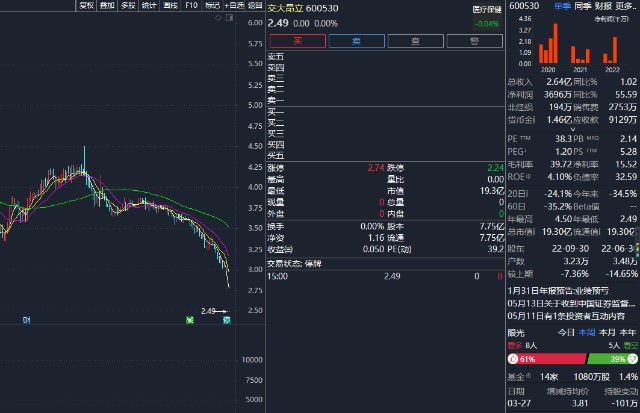Select the 今日 period tab in 眼光

566,333
